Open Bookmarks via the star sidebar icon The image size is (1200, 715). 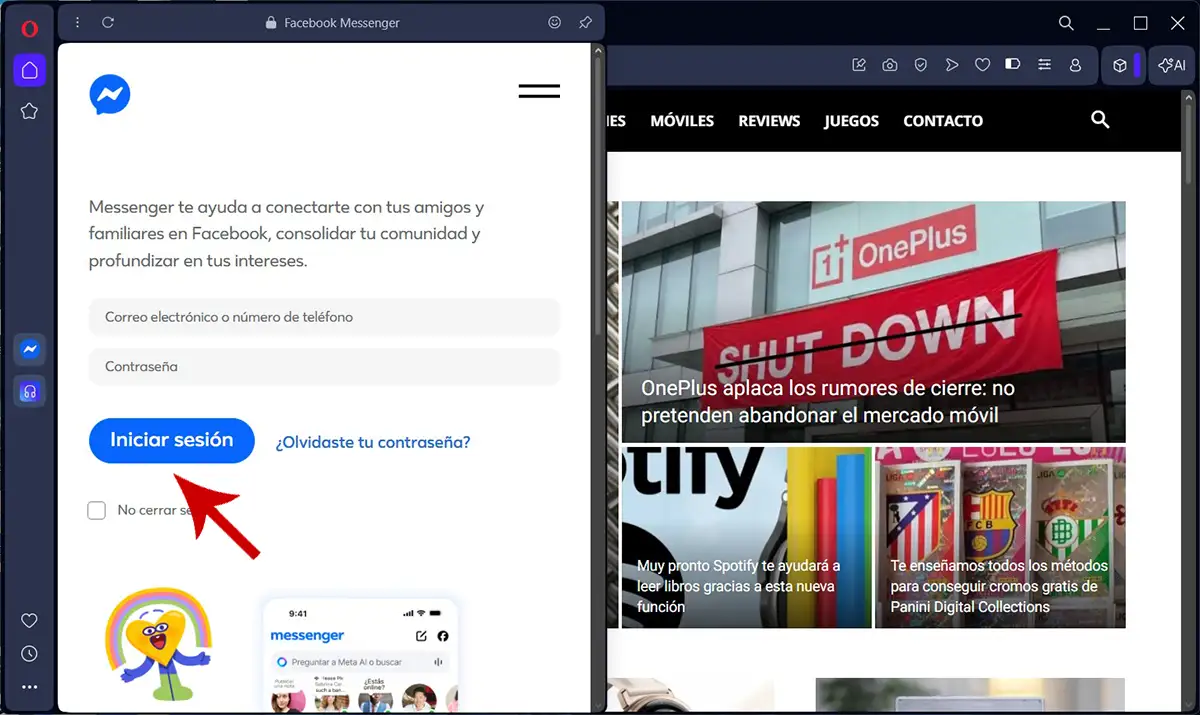coord(29,111)
